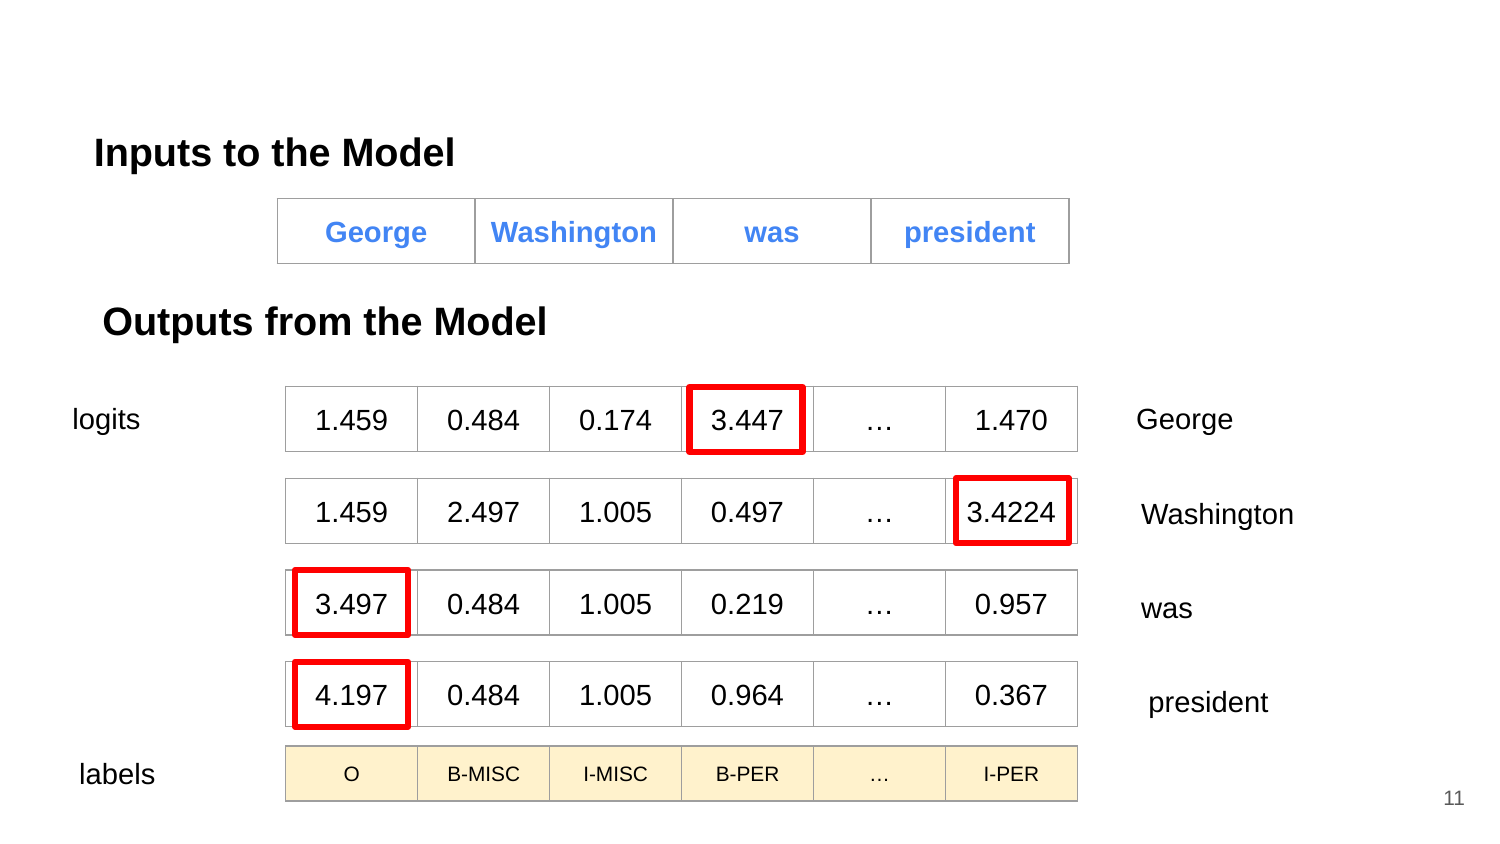Click the 0.174 logit cell
1500x844 pixels.
click(x=615, y=419)
